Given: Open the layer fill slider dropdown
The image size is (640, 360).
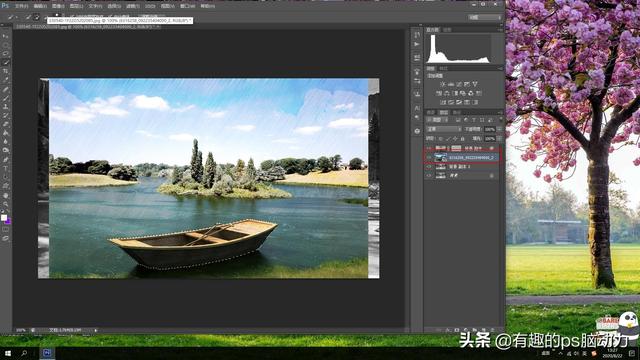Looking at the screenshot, I should pyautogui.click(x=499, y=139).
